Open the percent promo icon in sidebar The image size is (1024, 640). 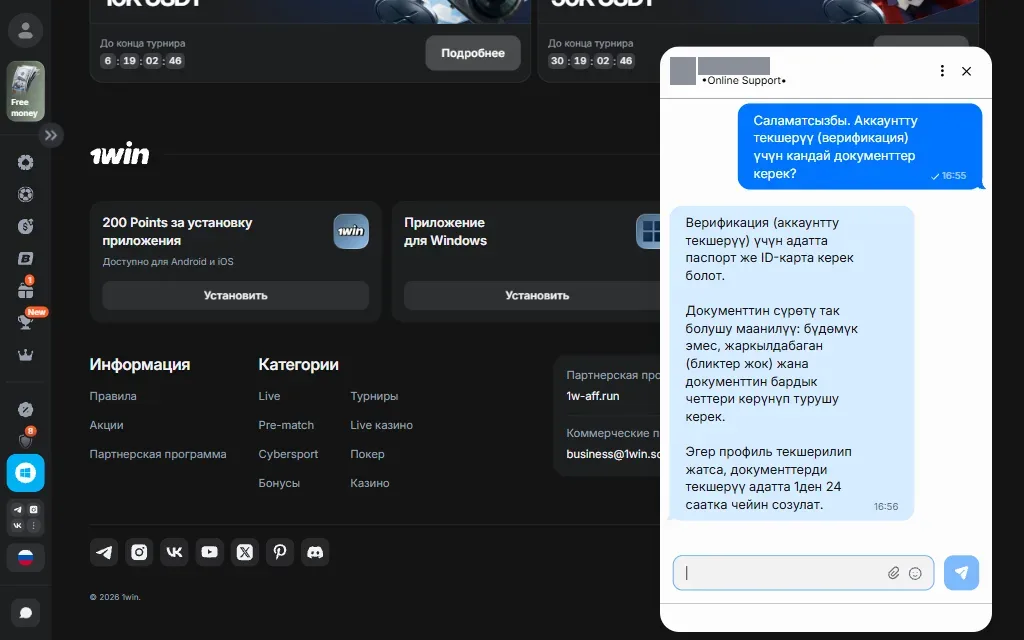point(25,409)
